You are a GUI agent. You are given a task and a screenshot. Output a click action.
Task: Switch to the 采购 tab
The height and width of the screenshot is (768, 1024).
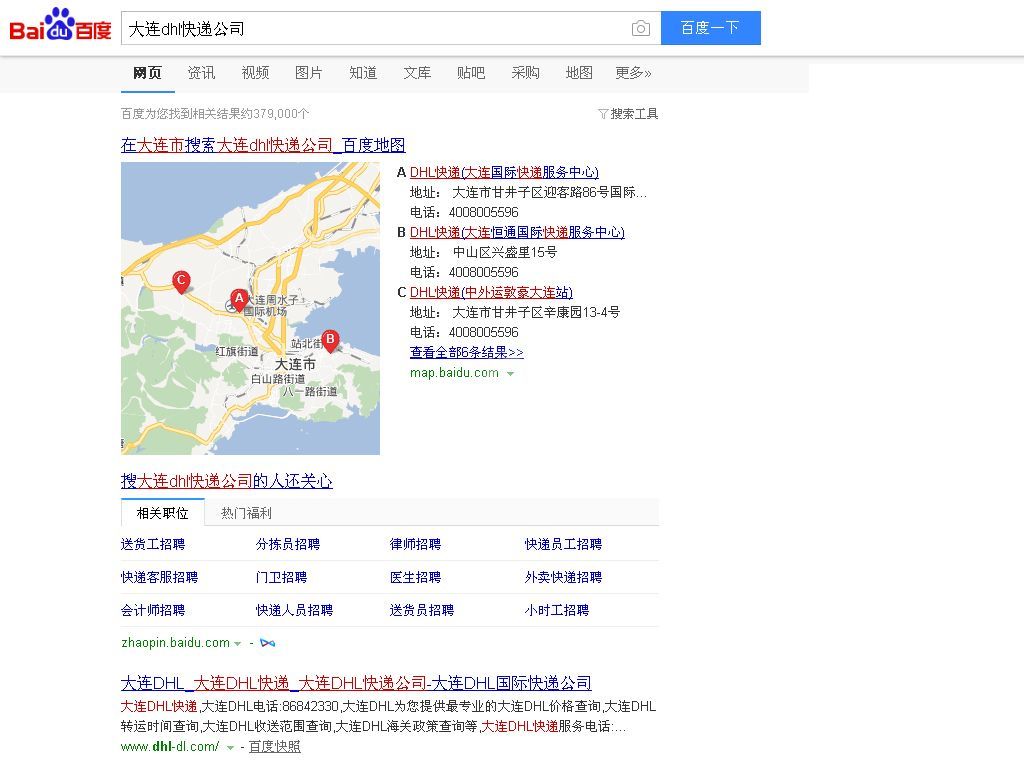[x=525, y=72]
